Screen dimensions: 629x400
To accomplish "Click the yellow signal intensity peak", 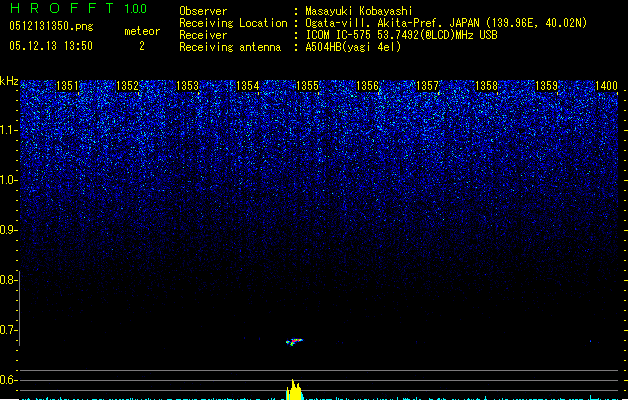I will (x=294, y=390).
